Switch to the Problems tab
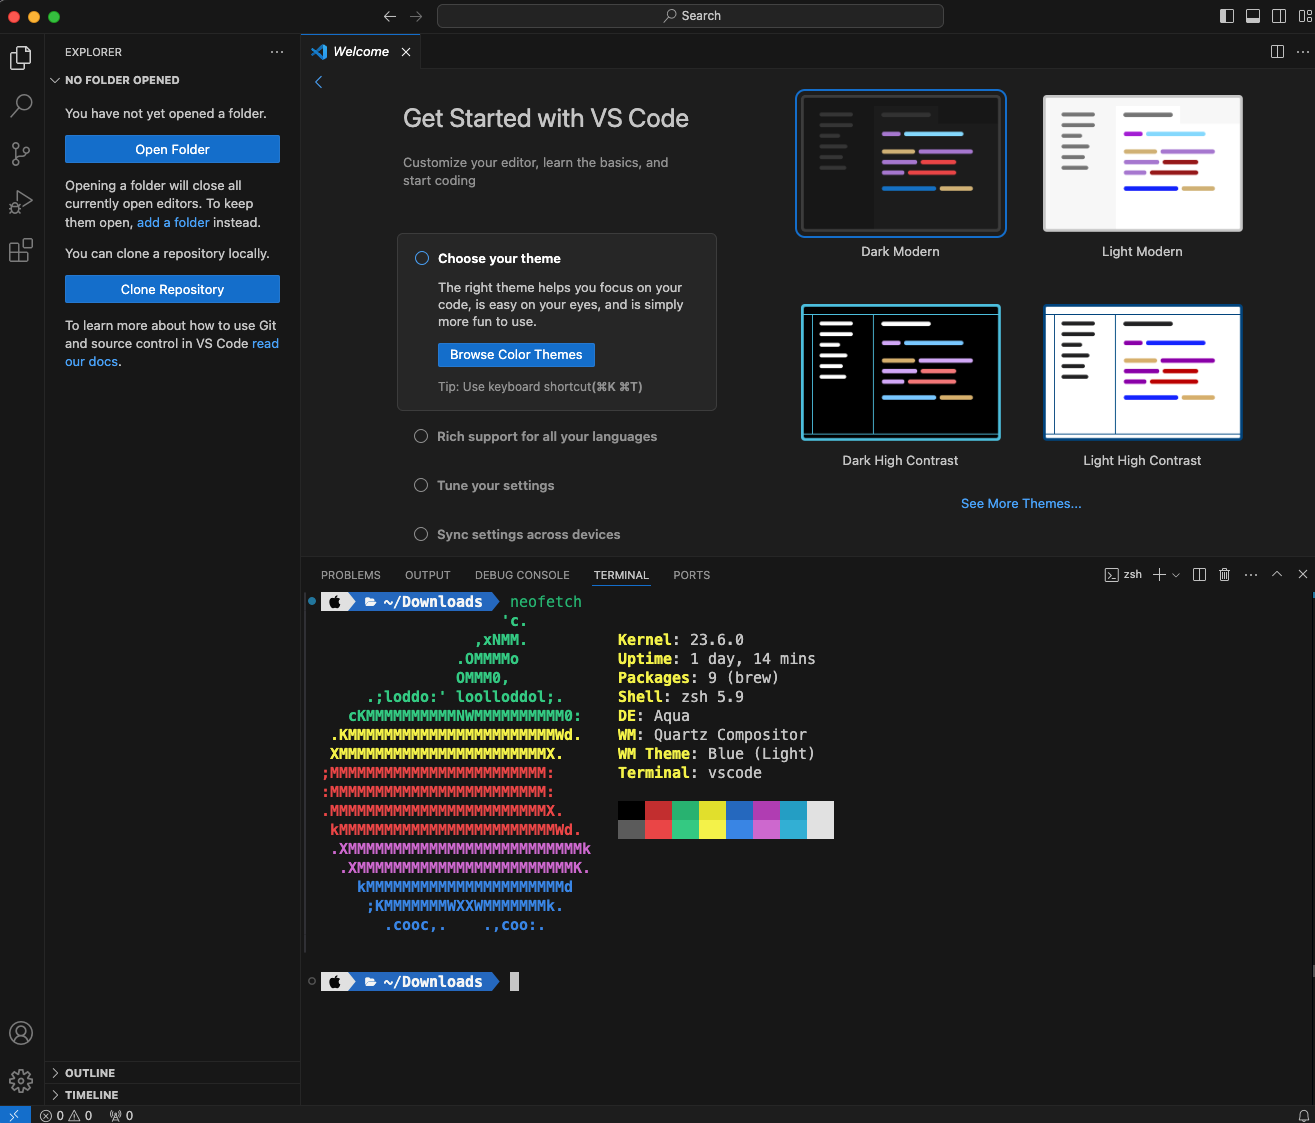Screen dimensions: 1315x1123 pos(351,575)
